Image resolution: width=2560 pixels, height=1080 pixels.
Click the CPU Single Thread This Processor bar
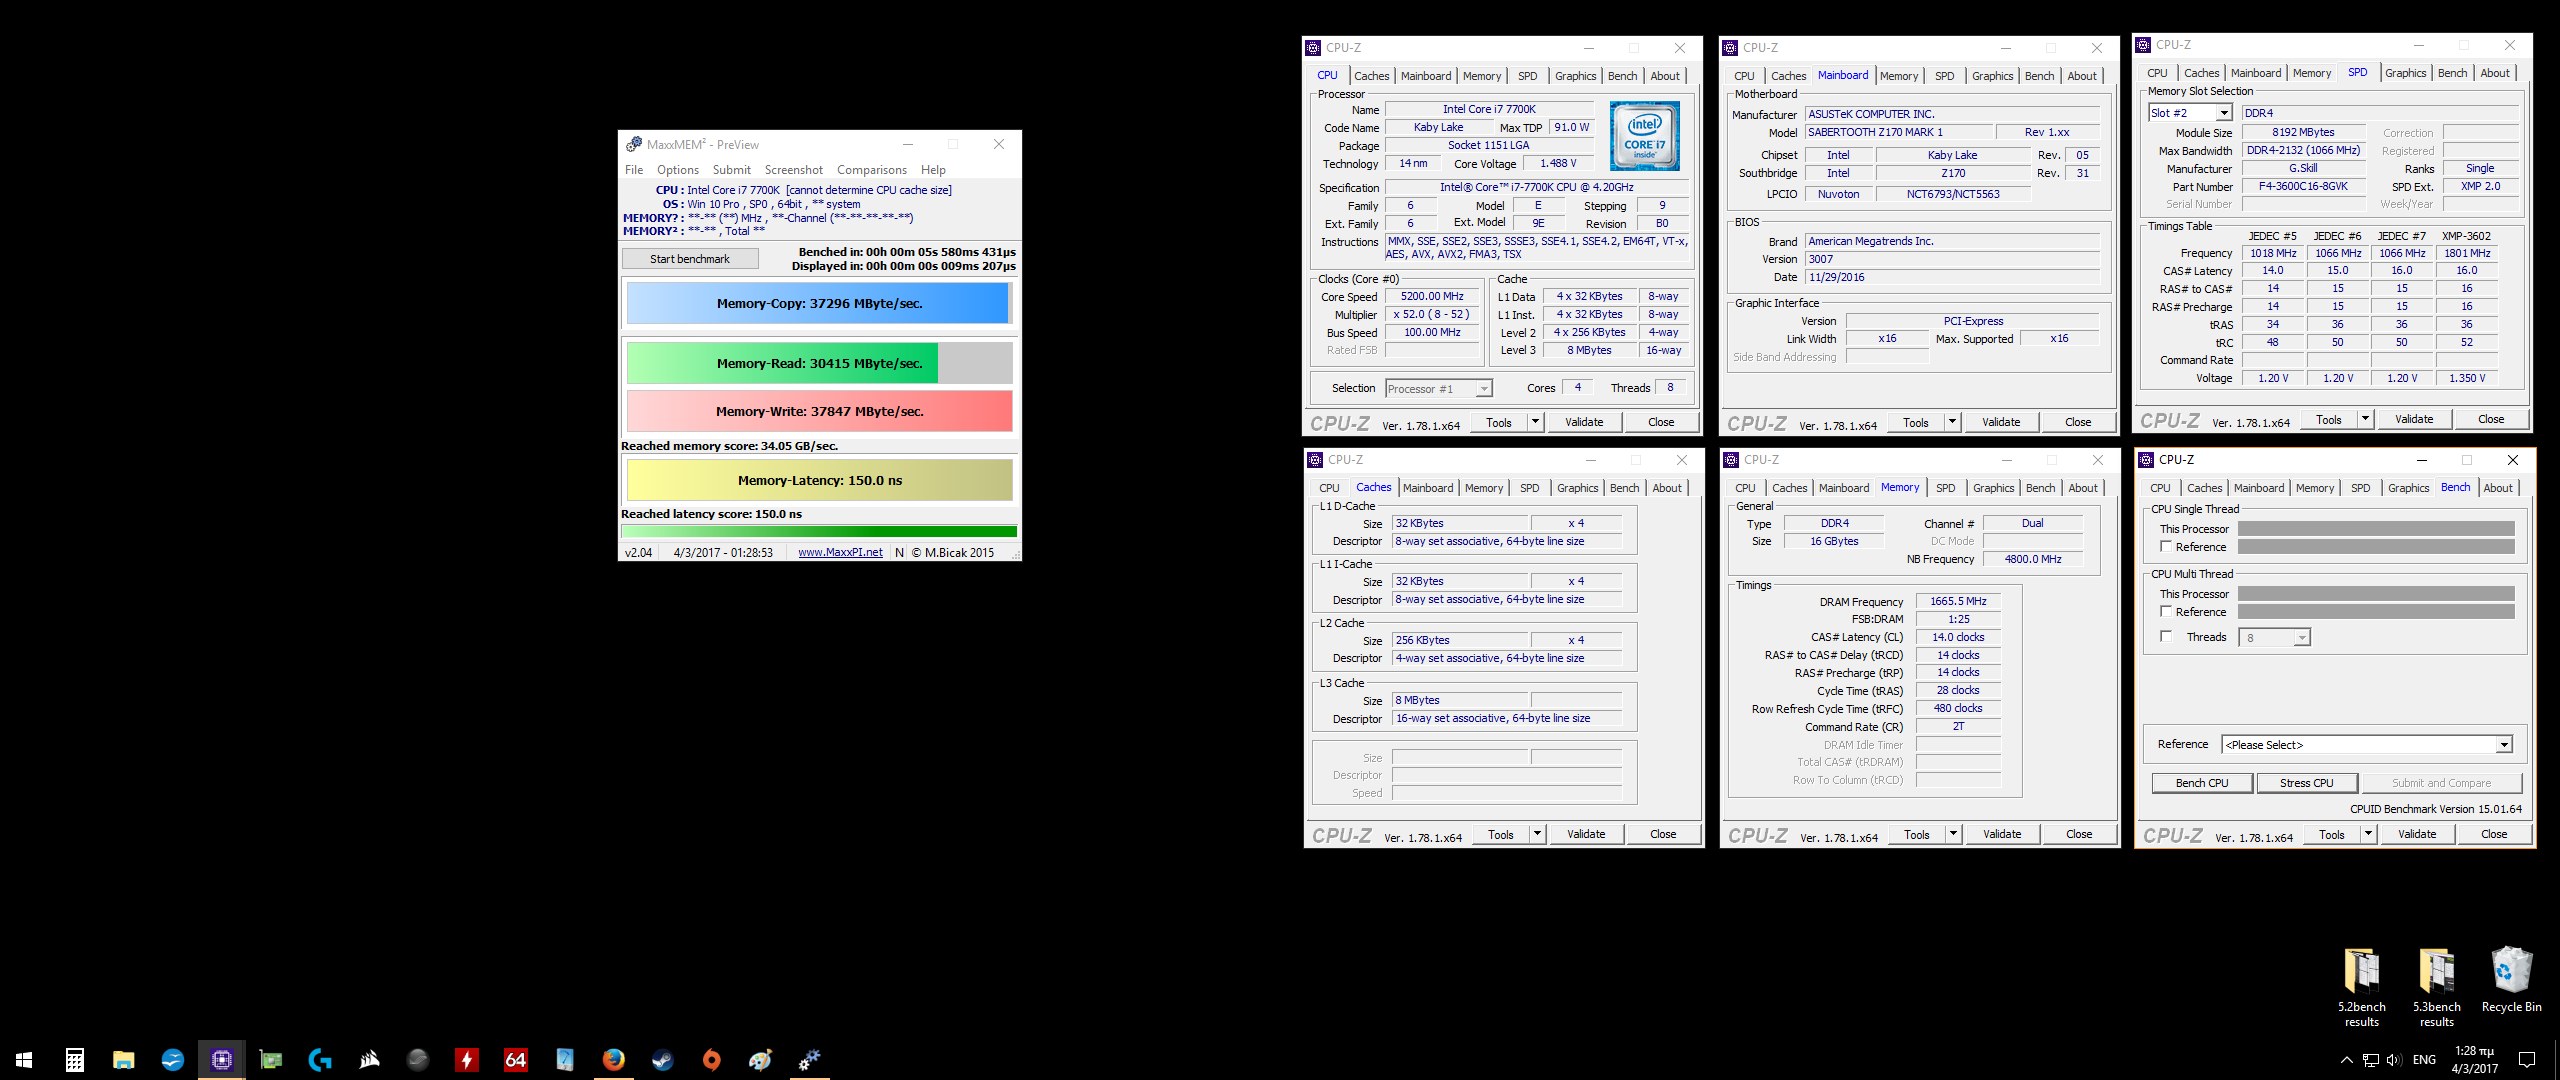pos(2376,529)
